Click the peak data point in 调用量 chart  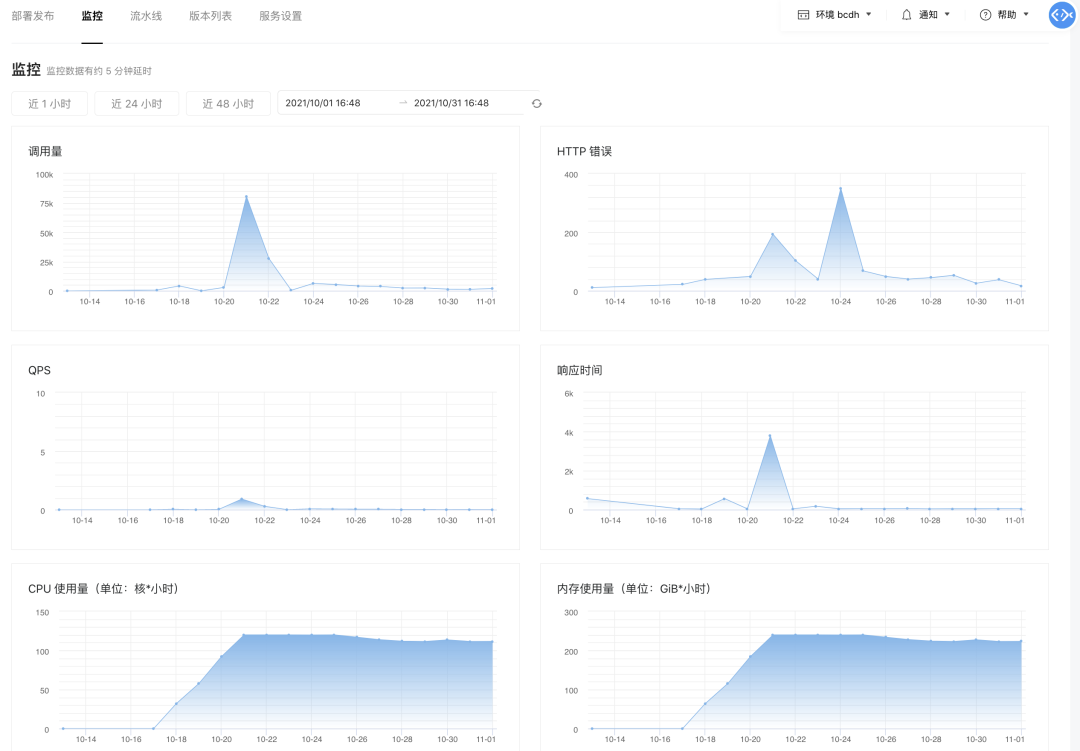point(246,197)
